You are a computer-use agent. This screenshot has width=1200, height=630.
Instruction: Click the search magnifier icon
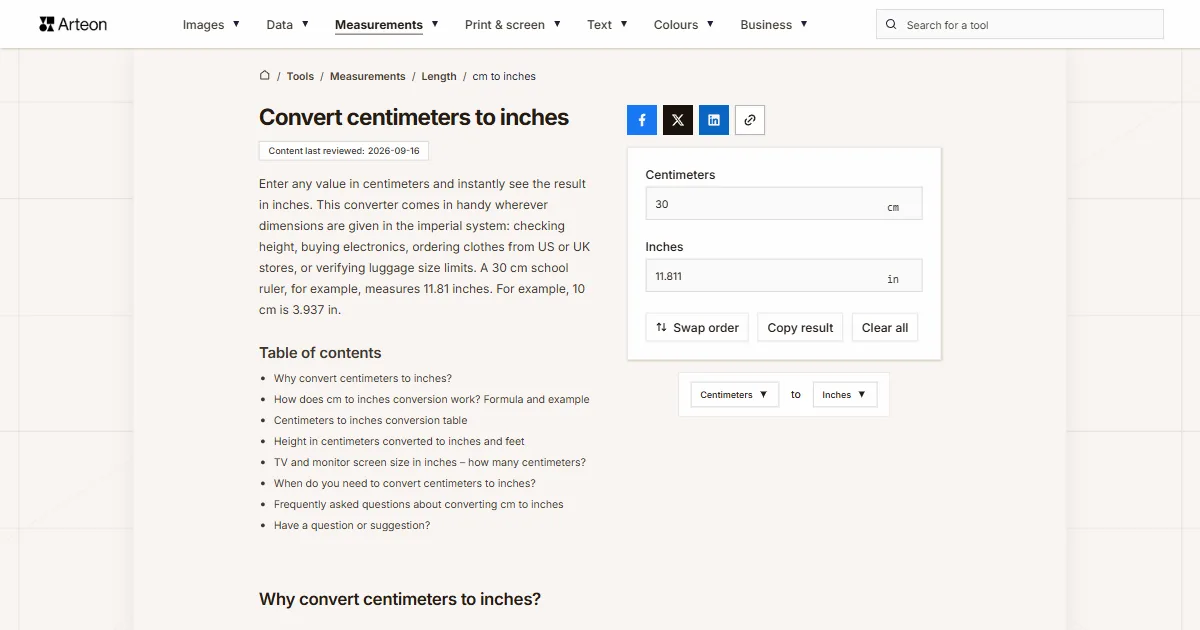(891, 25)
